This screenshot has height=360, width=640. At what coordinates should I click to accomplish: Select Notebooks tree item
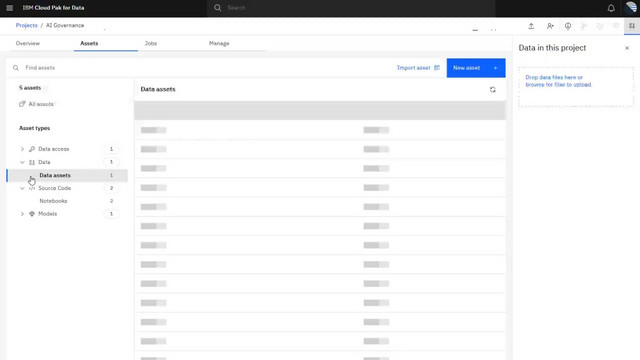[53, 201]
